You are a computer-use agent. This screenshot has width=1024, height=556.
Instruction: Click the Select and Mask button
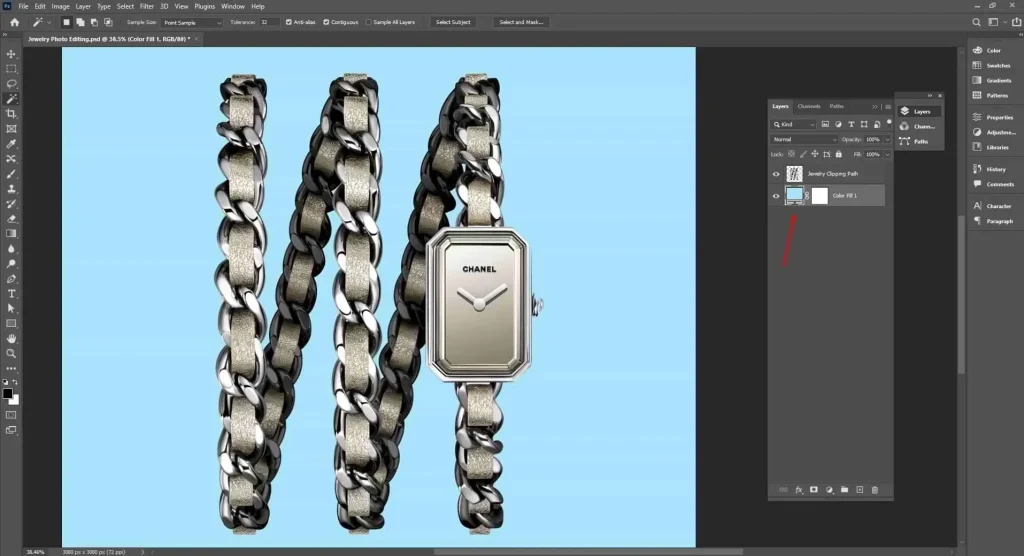pyautogui.click(x=520, y=22)
